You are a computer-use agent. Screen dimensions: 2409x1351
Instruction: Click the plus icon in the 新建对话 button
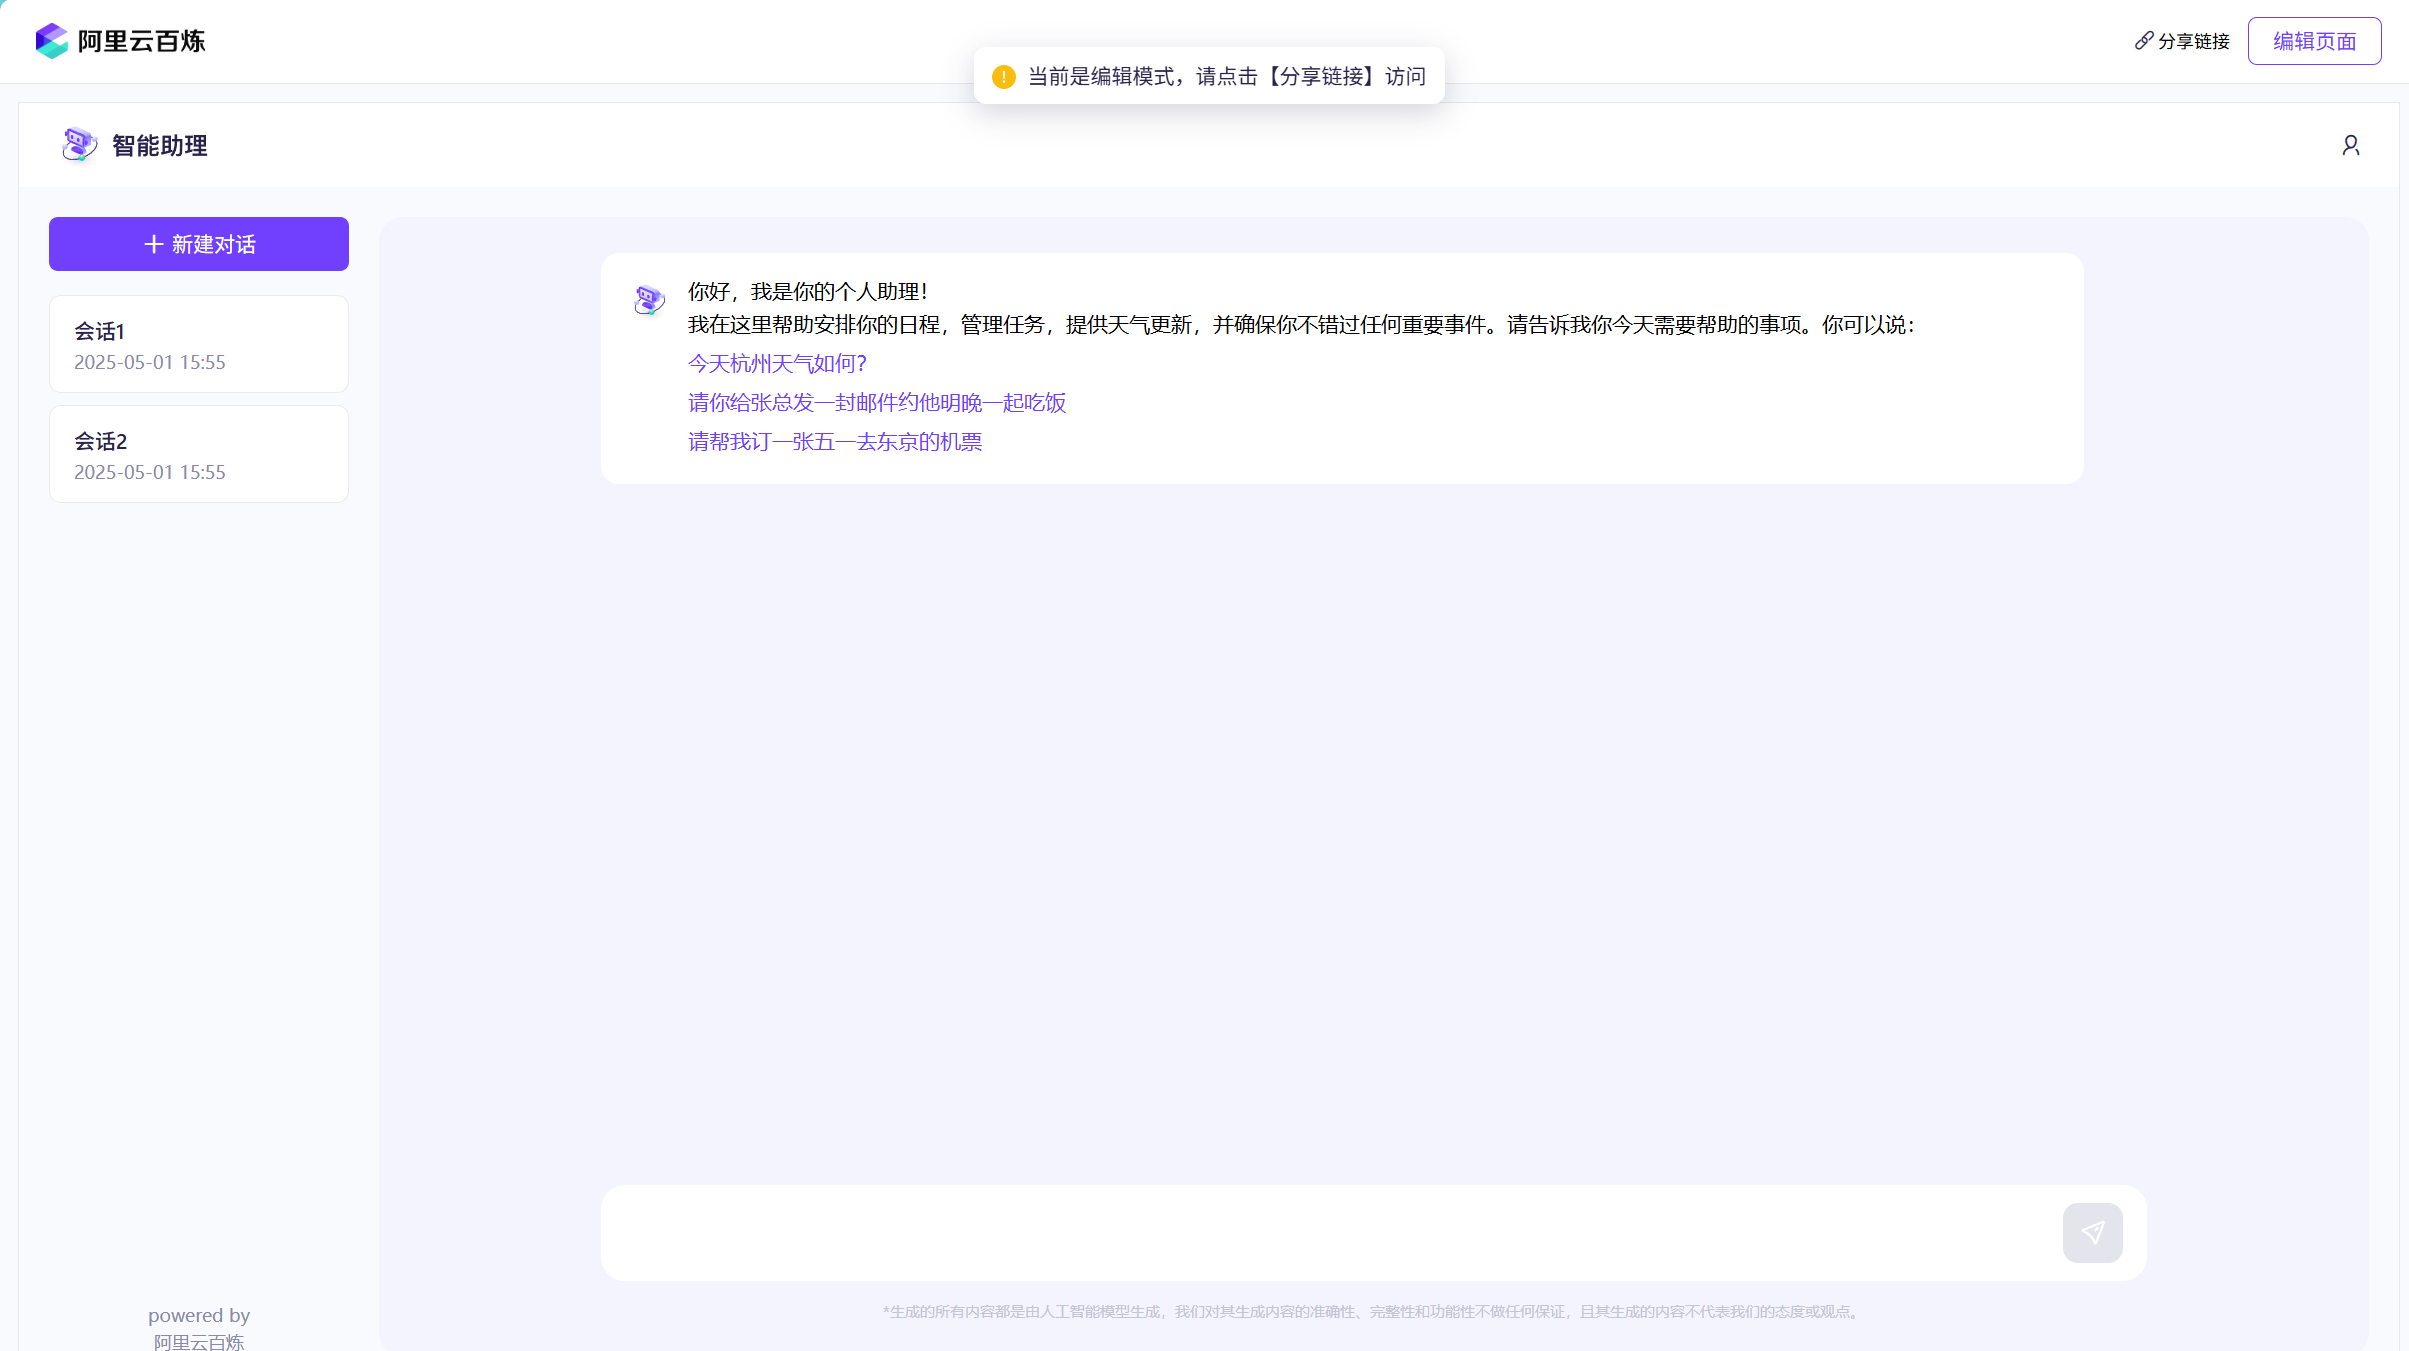155,243
